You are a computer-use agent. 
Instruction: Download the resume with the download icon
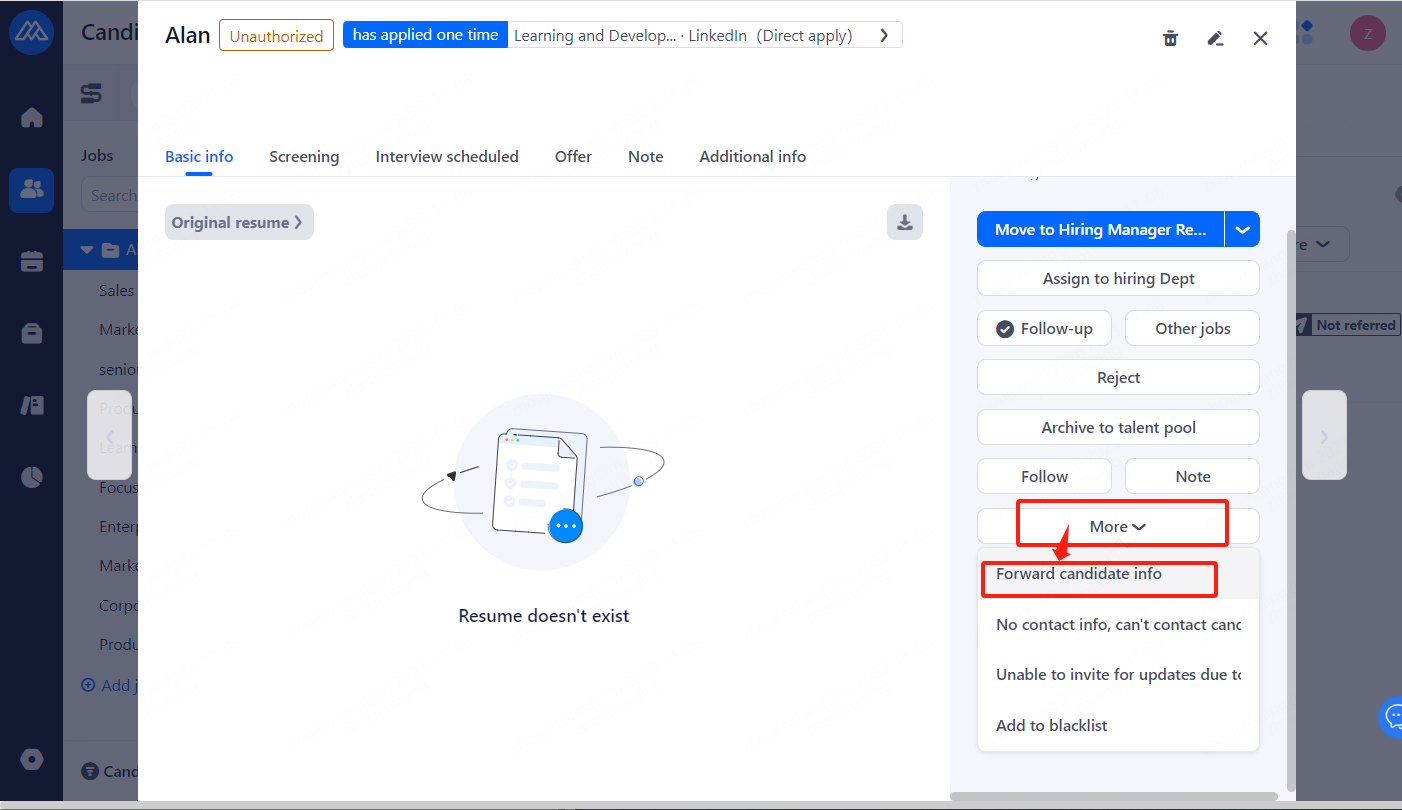[x=905, y=222]
